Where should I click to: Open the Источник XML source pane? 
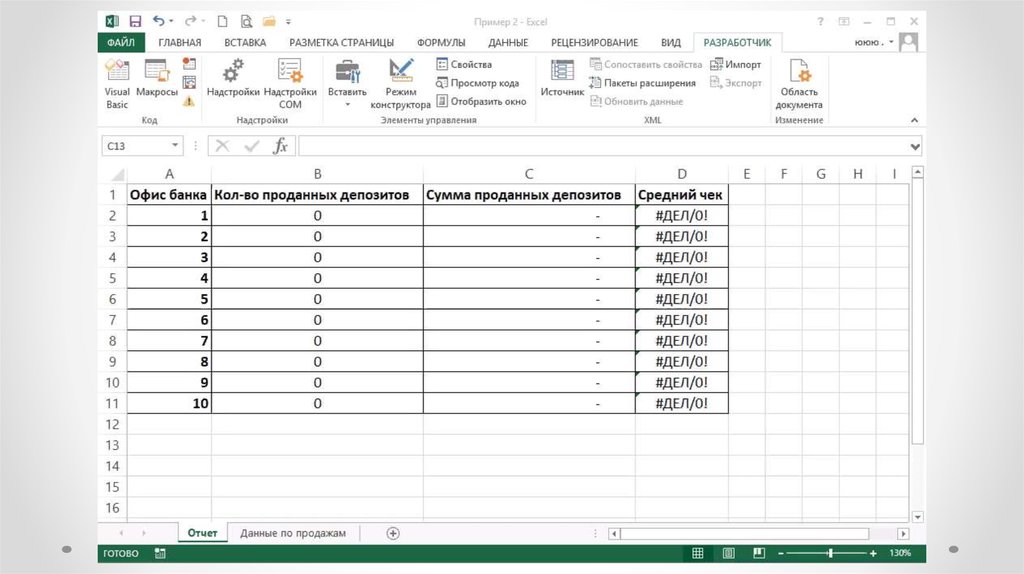coord(562,80)
